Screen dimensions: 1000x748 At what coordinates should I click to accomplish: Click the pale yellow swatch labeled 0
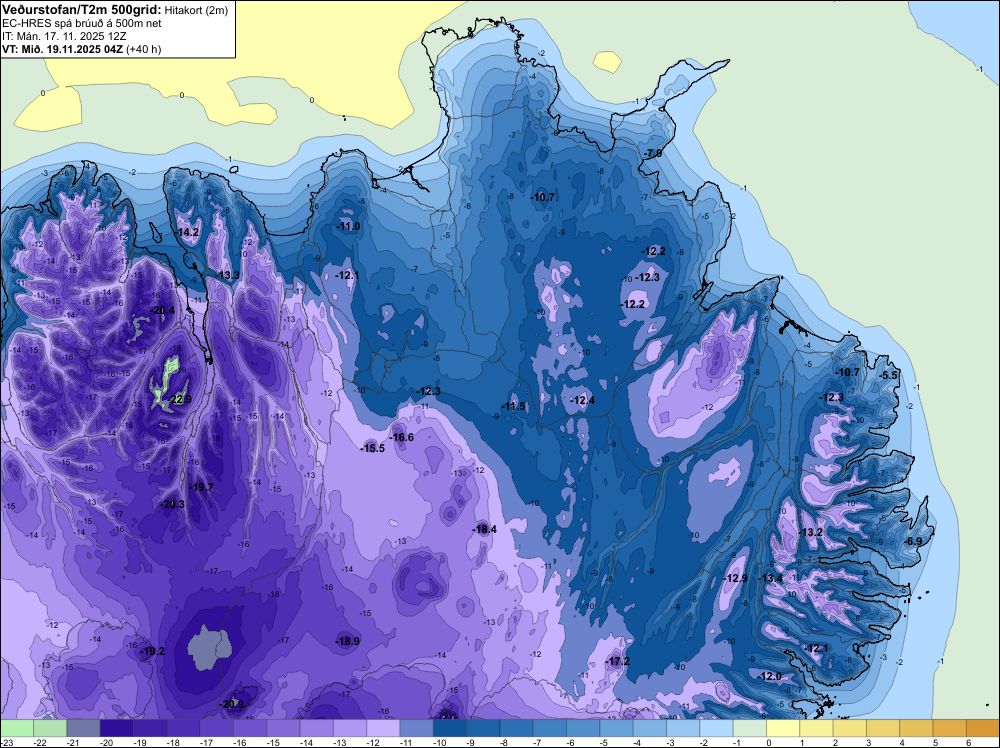click(x=783, y=728)
